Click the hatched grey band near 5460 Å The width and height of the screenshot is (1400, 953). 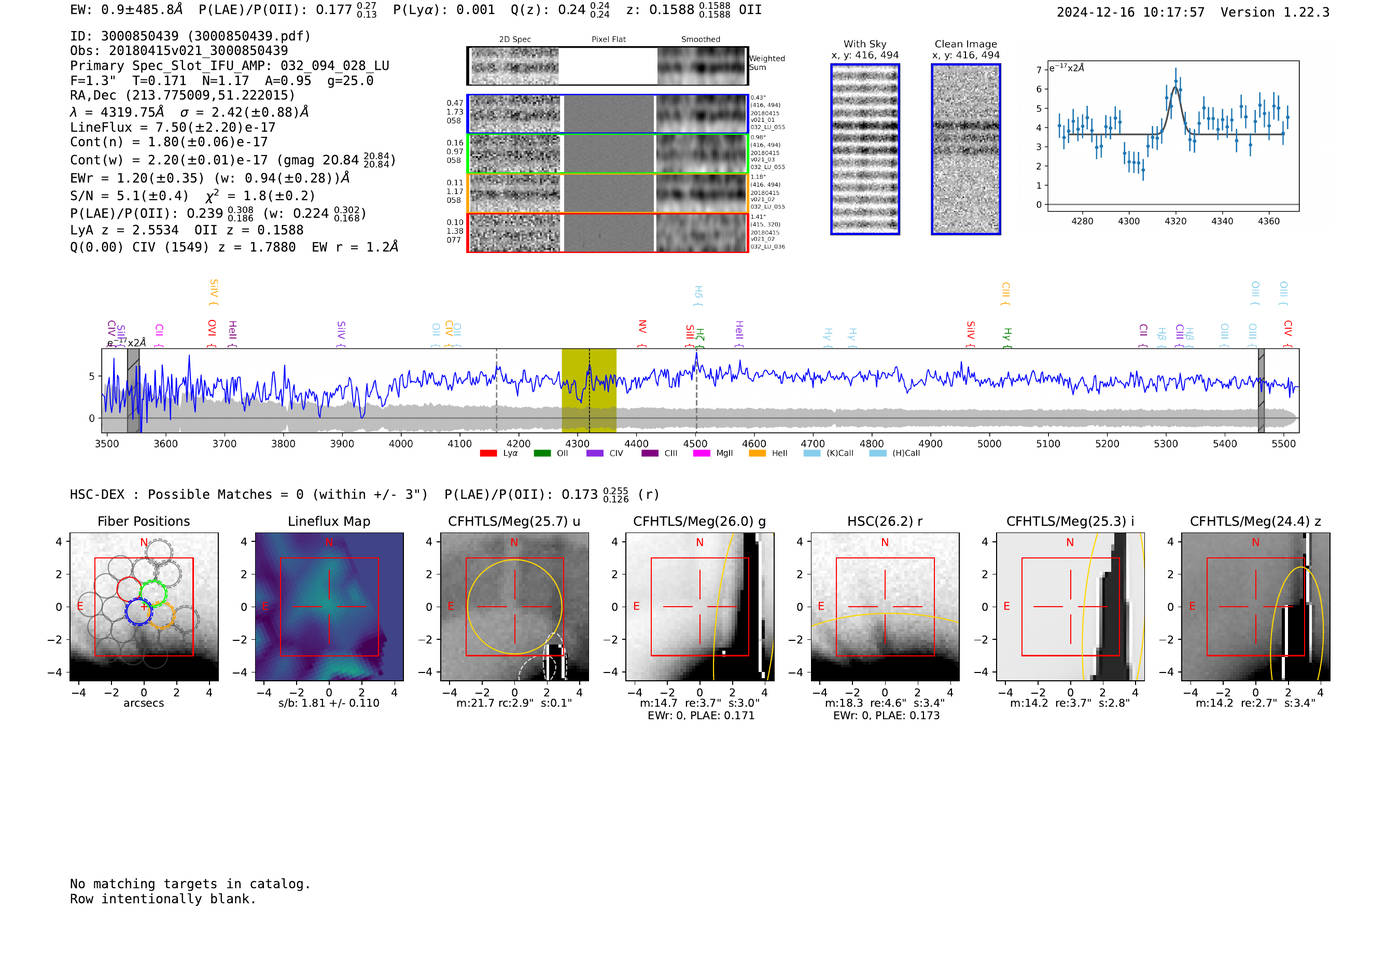pyautogui.click(x=1261, y=391)
